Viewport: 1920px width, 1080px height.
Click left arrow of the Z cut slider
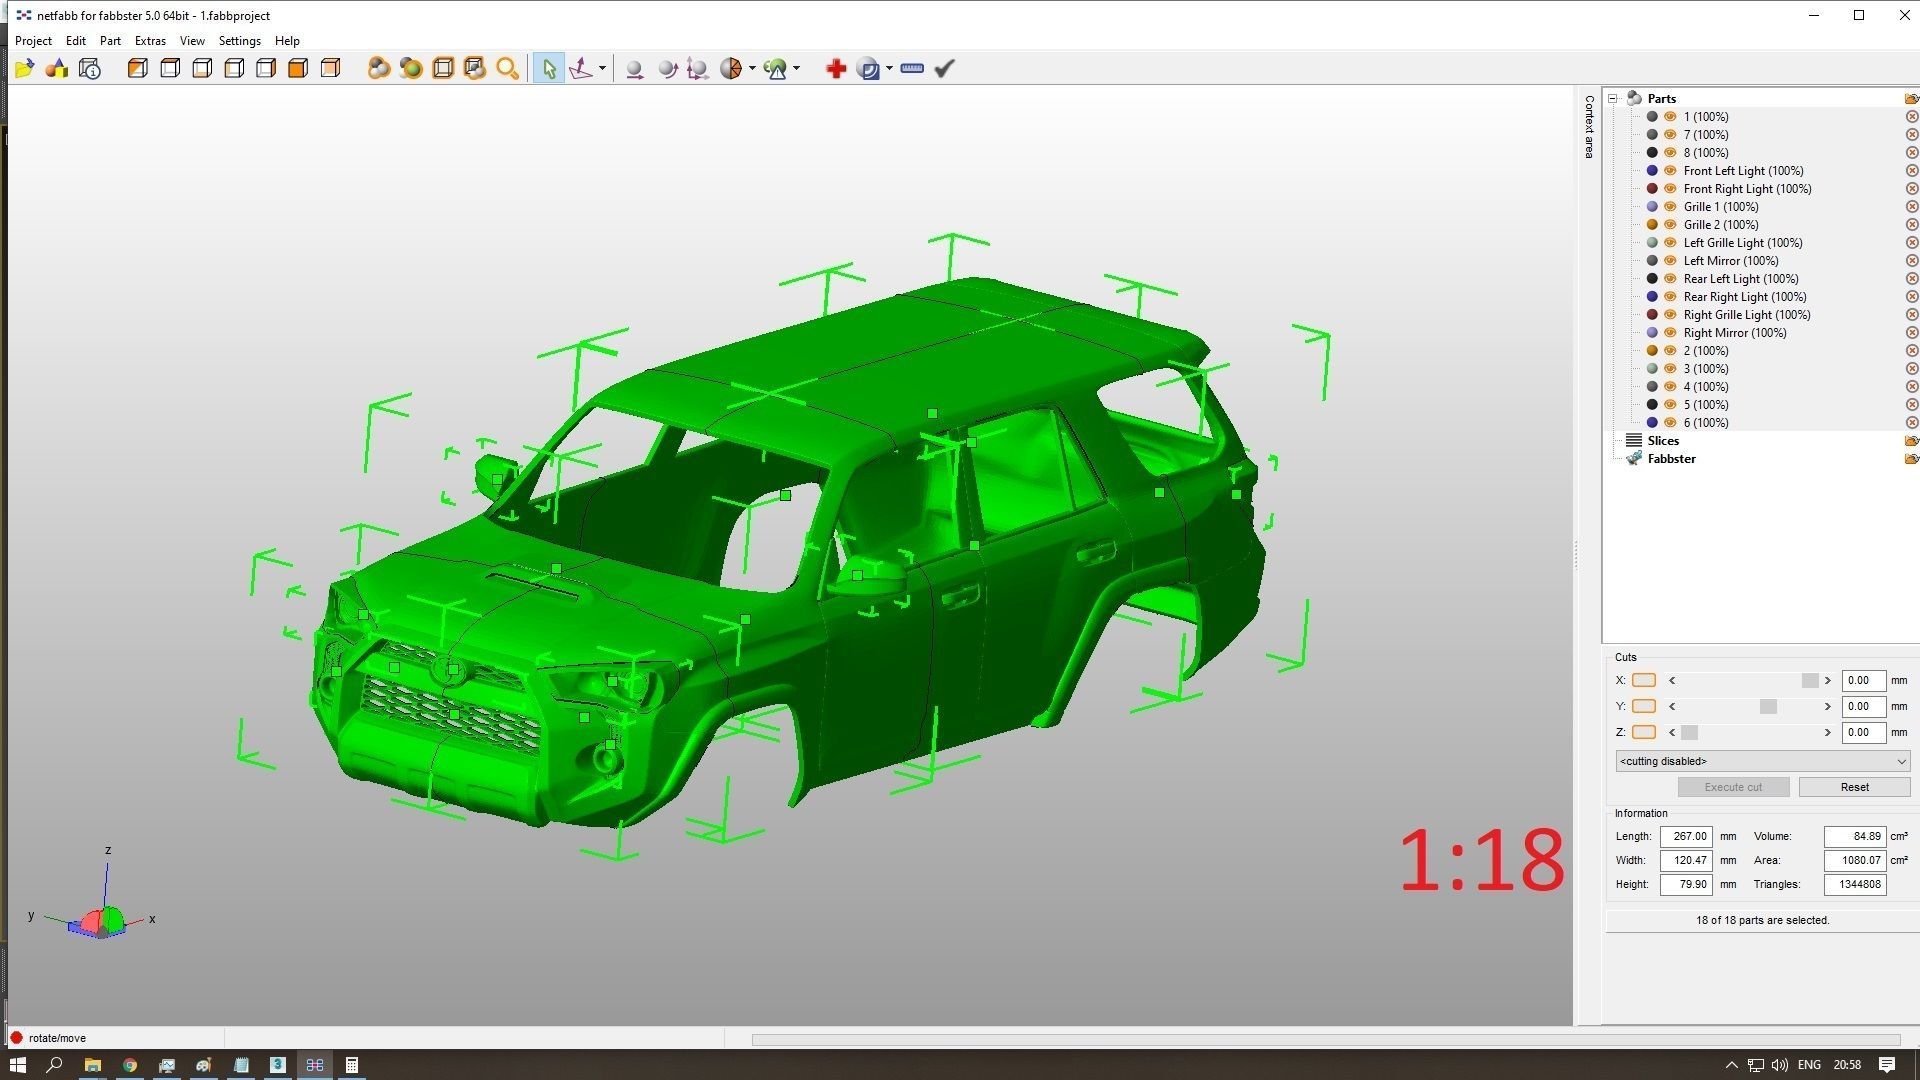1671,732
